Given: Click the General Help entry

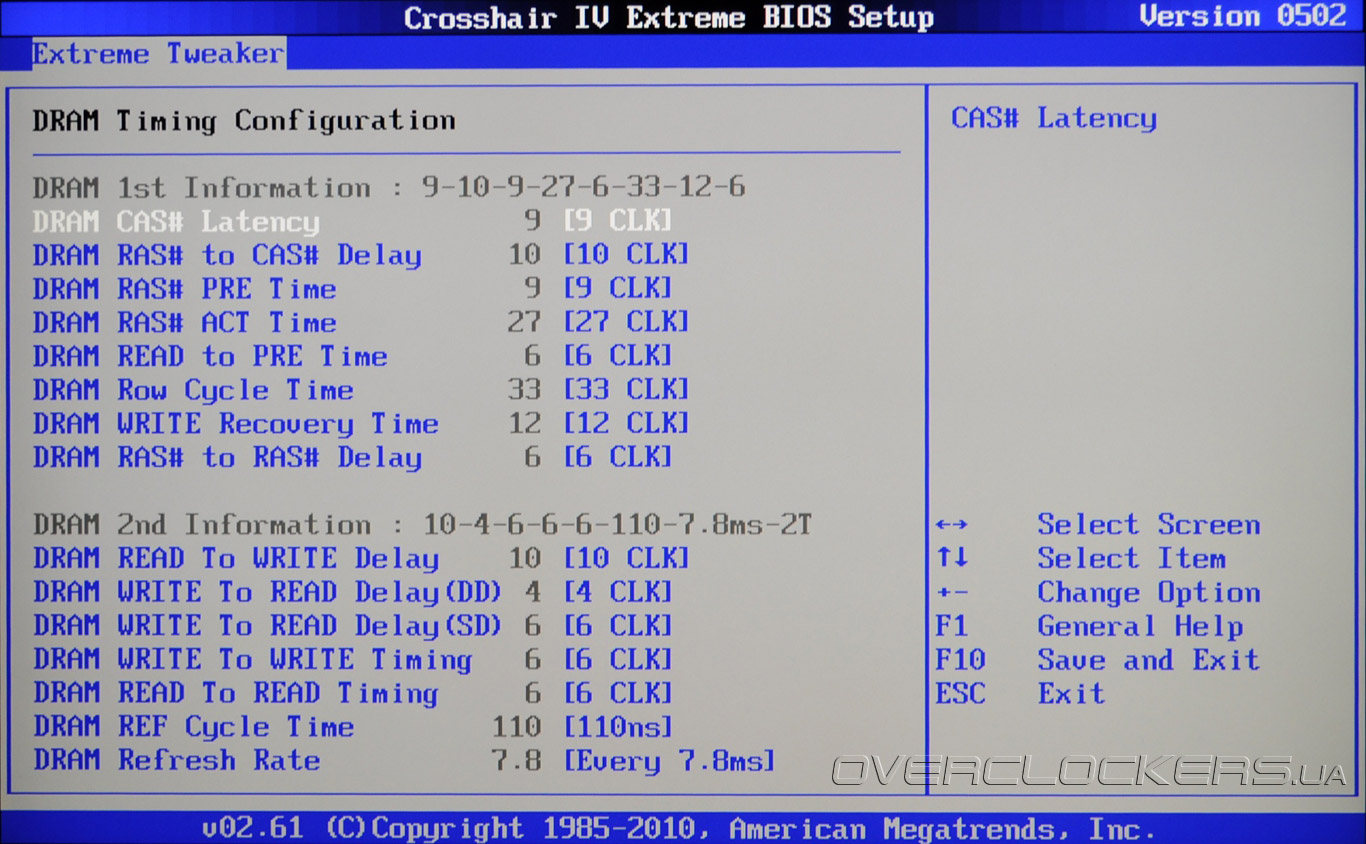Looking at the screenshot, I should click(1140, 627).
